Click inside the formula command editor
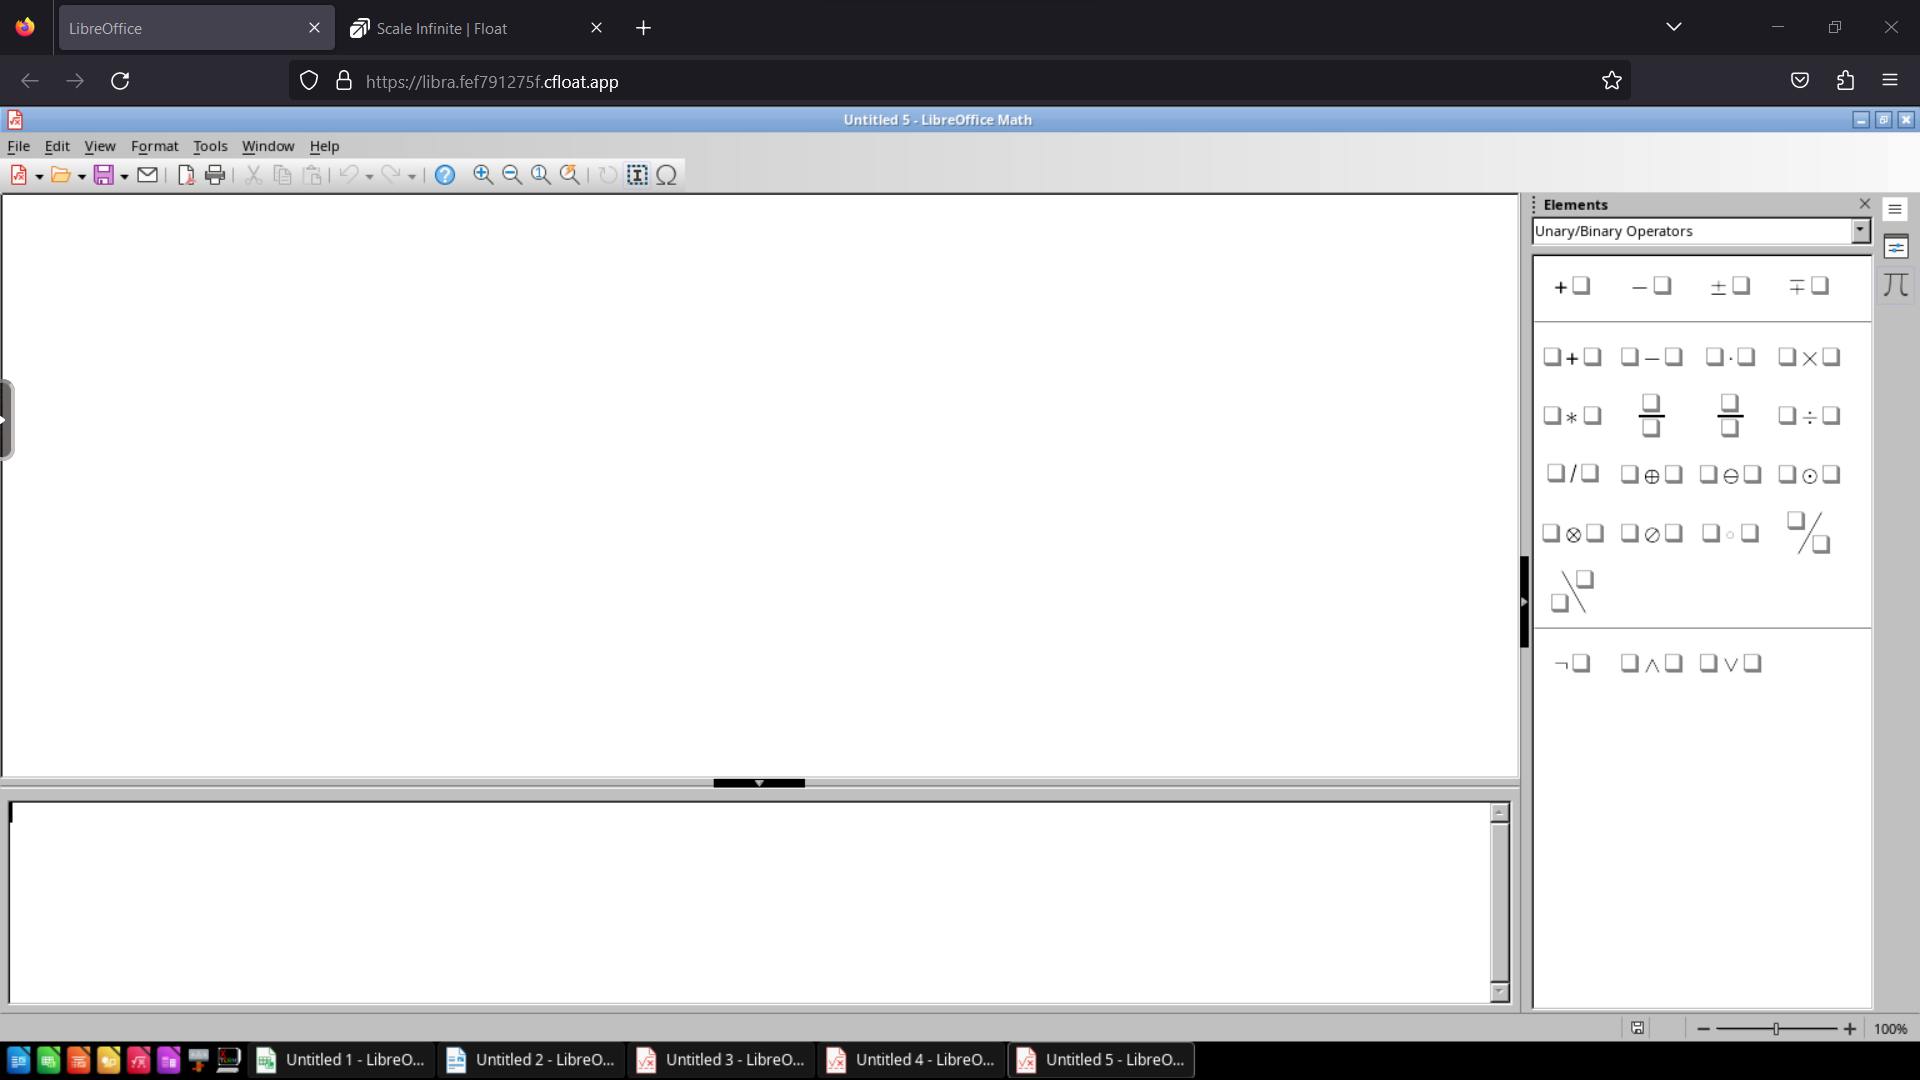Image resolution: width=1920 pixels, height=1080 pixels. pyautogui.click(x=749, y=903)
